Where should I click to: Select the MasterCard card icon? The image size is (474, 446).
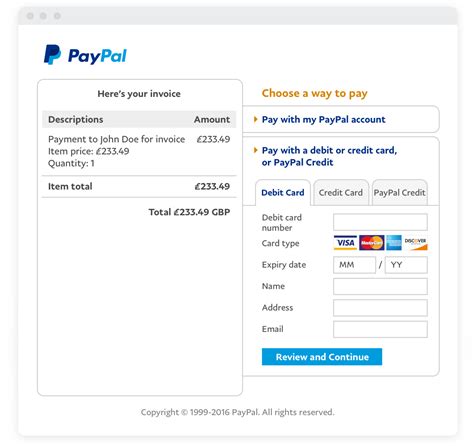(371, 243)
